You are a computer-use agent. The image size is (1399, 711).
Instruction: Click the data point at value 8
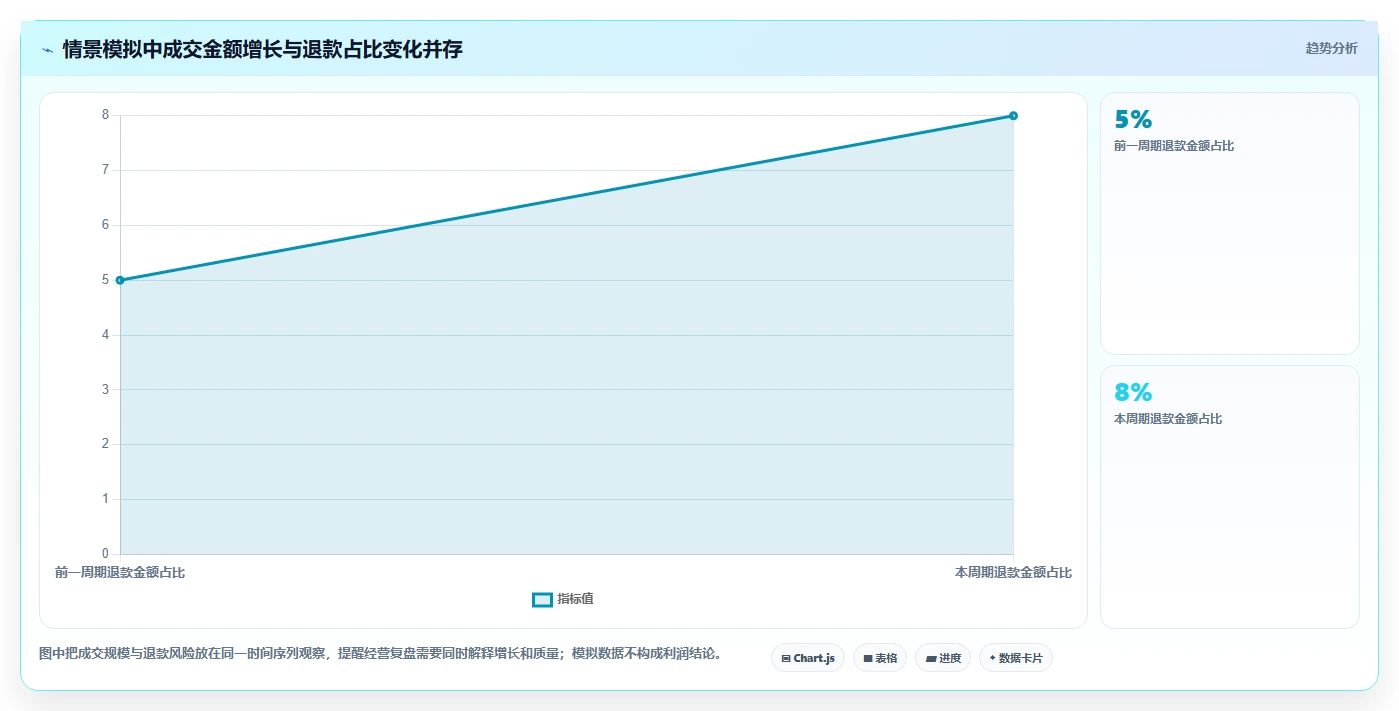(x=1013, y=116)
